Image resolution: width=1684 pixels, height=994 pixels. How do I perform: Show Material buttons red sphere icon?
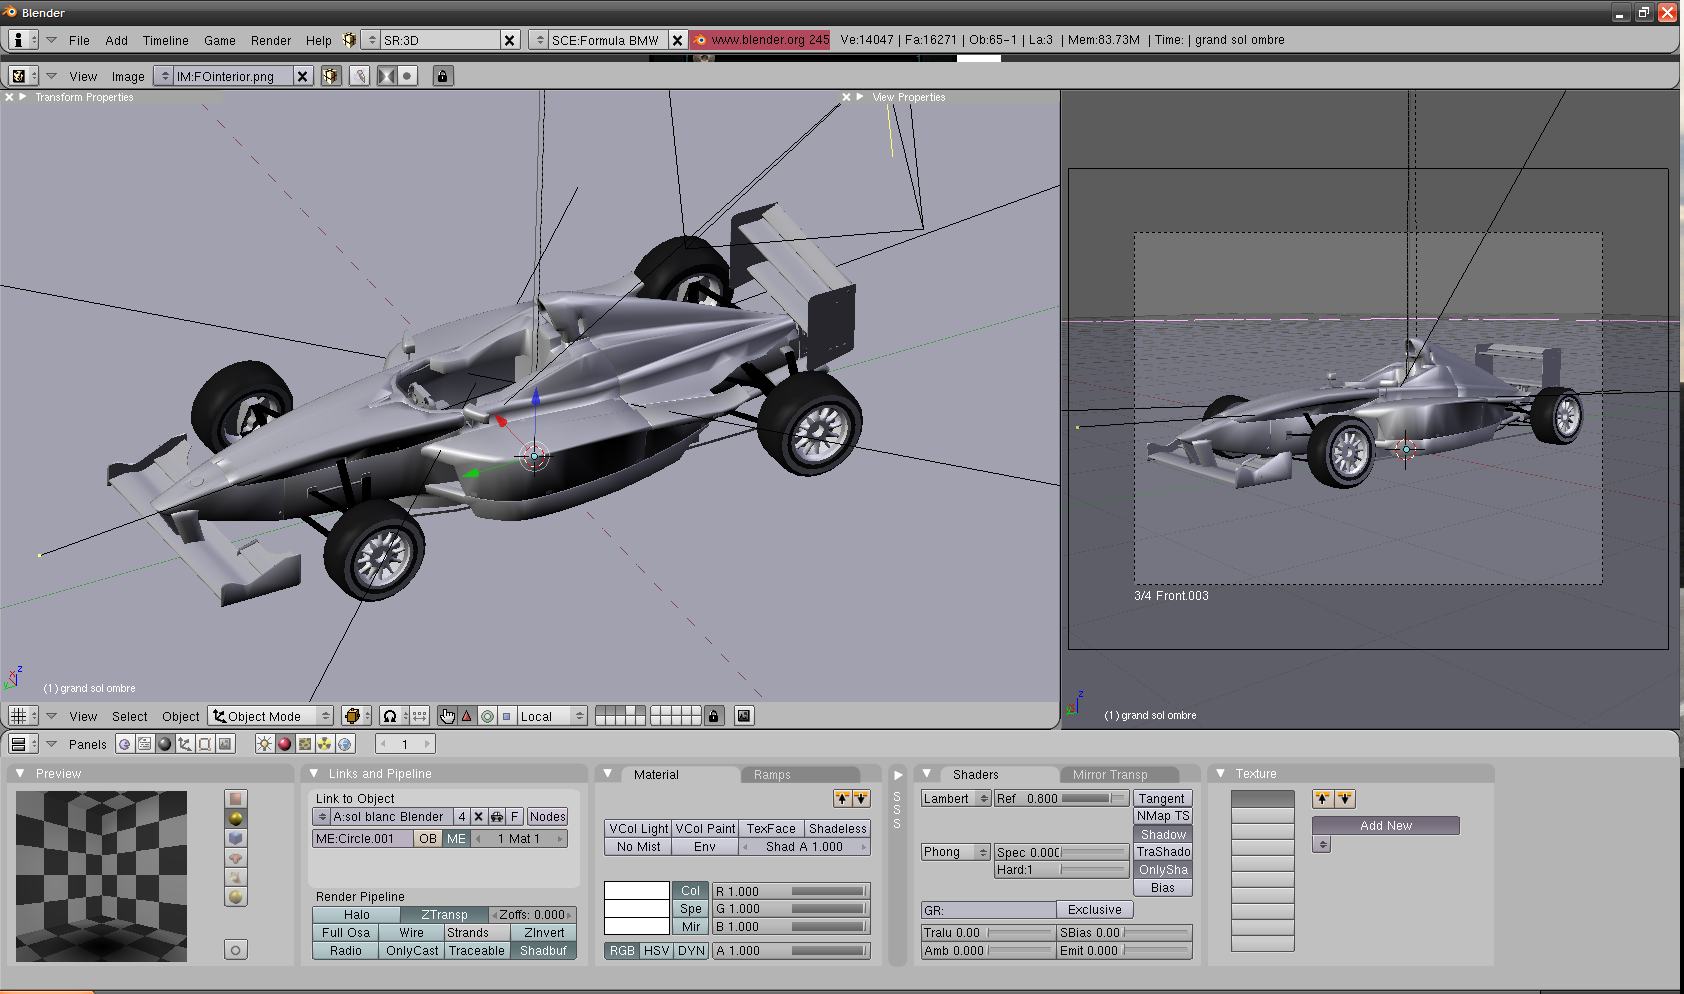click(x=284, y=744)
